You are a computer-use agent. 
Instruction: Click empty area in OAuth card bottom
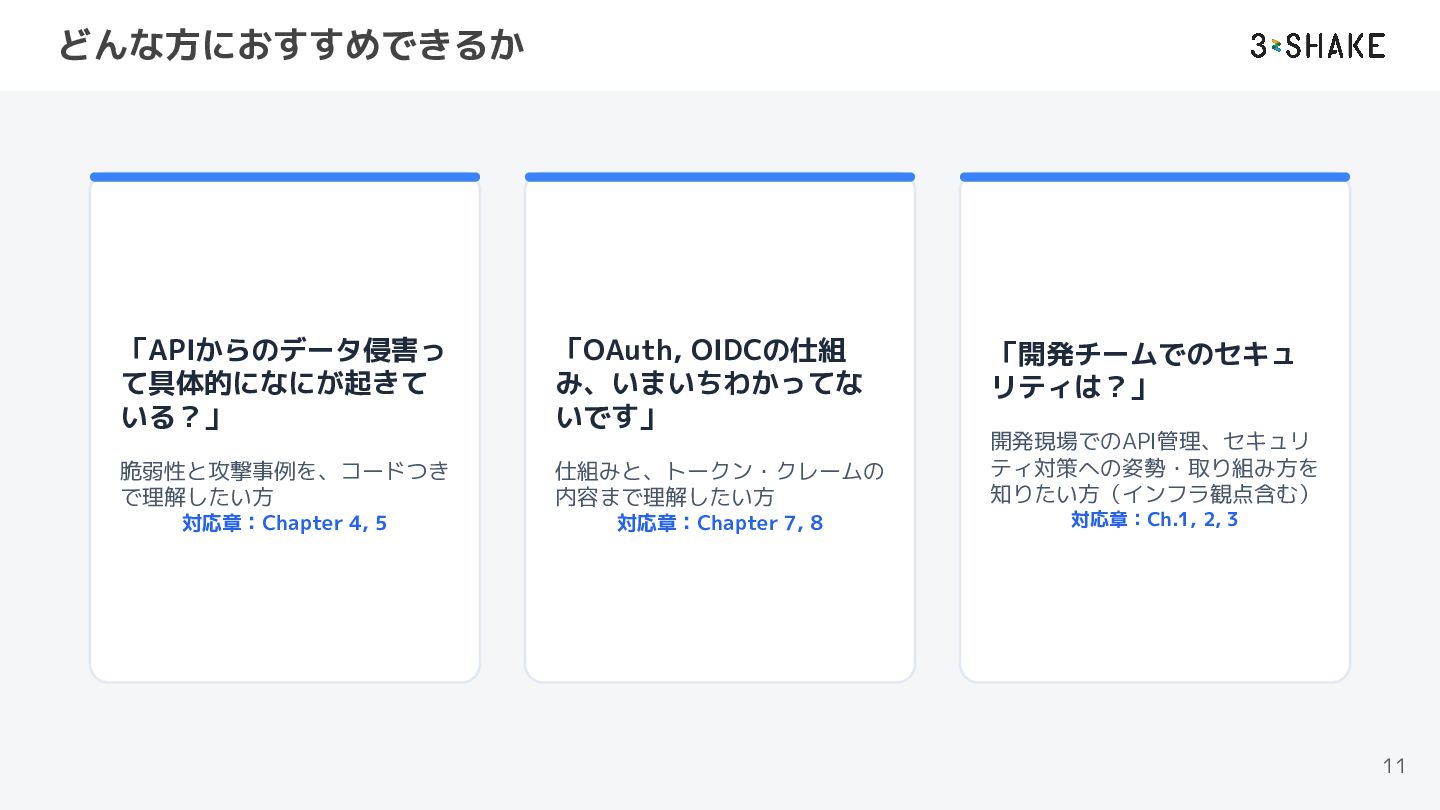click(720, 610)
